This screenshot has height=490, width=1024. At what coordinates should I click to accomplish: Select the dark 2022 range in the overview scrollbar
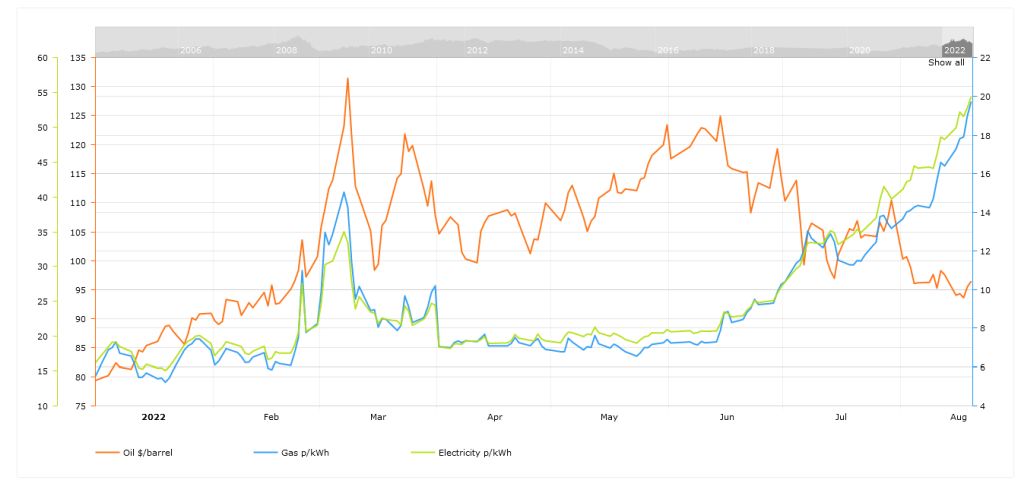coord(957,42)
